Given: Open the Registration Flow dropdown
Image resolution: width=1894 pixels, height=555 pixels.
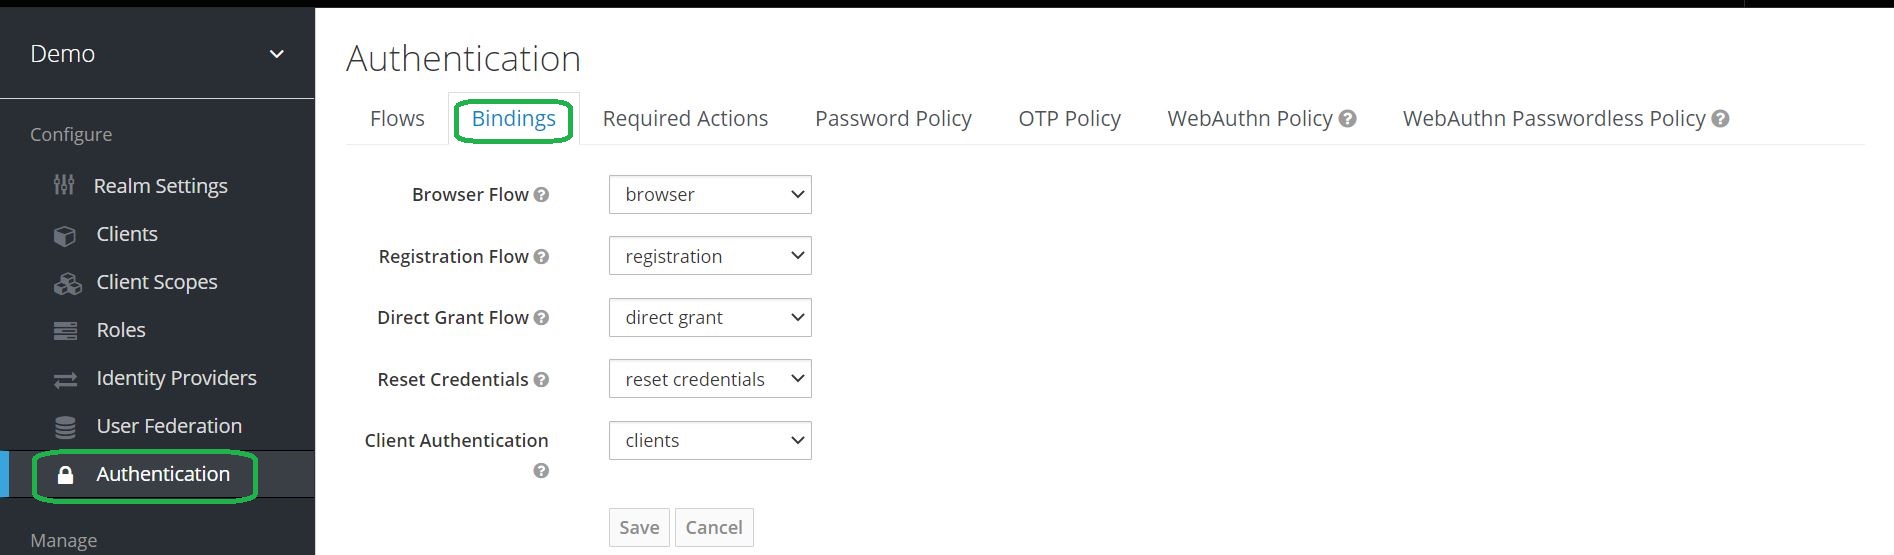Looking at the screenshot, I should (x=709, y=256).
